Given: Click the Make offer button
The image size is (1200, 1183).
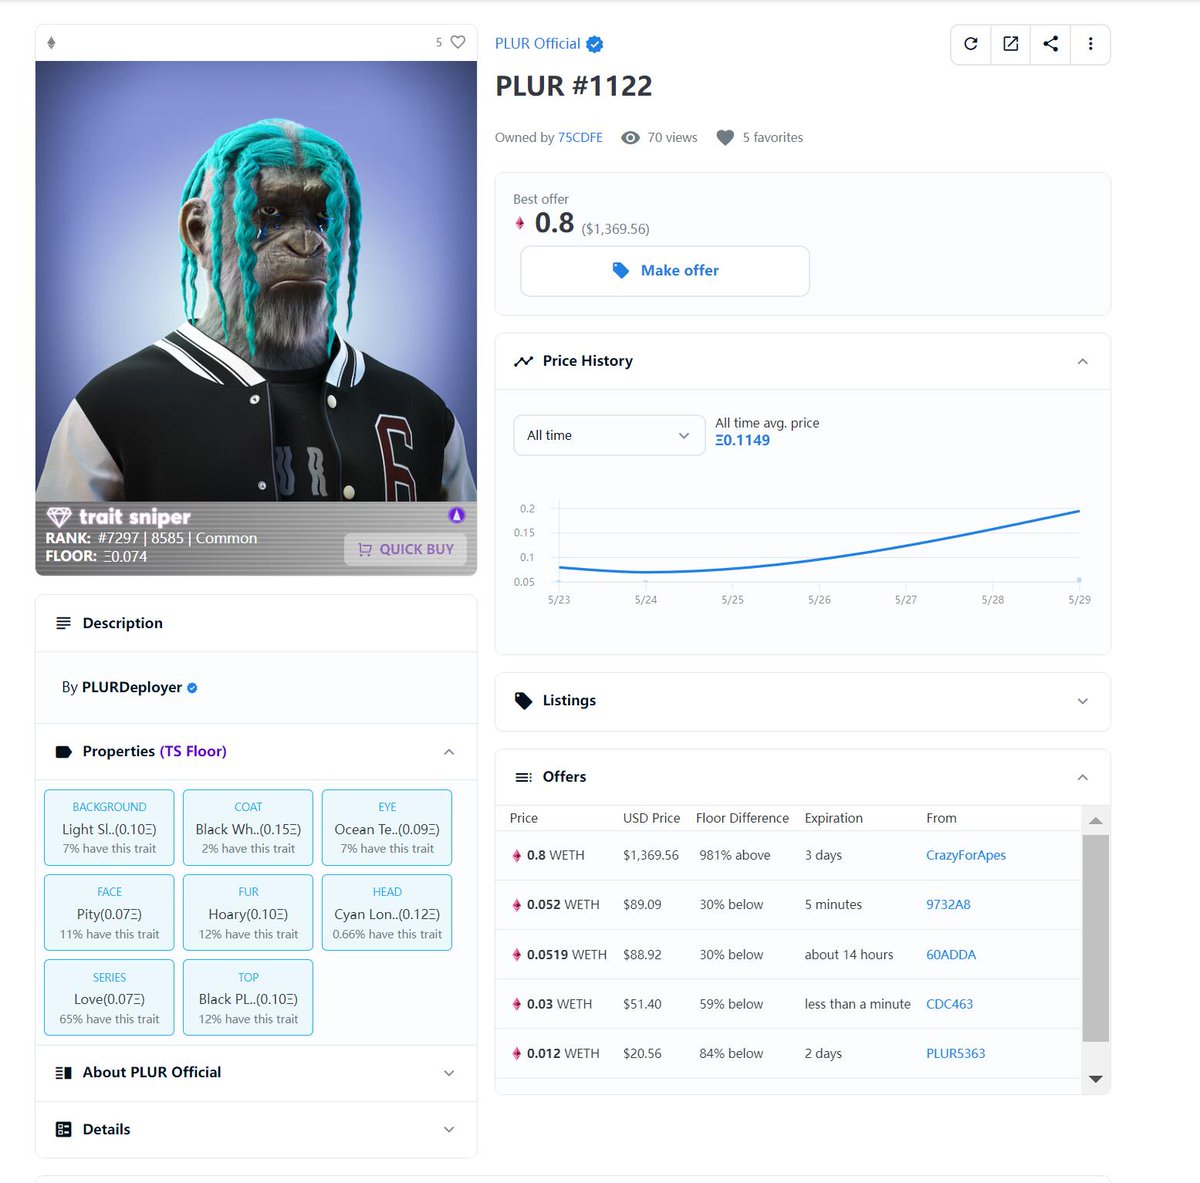Looking at the screenshot, I should (665, 271).
